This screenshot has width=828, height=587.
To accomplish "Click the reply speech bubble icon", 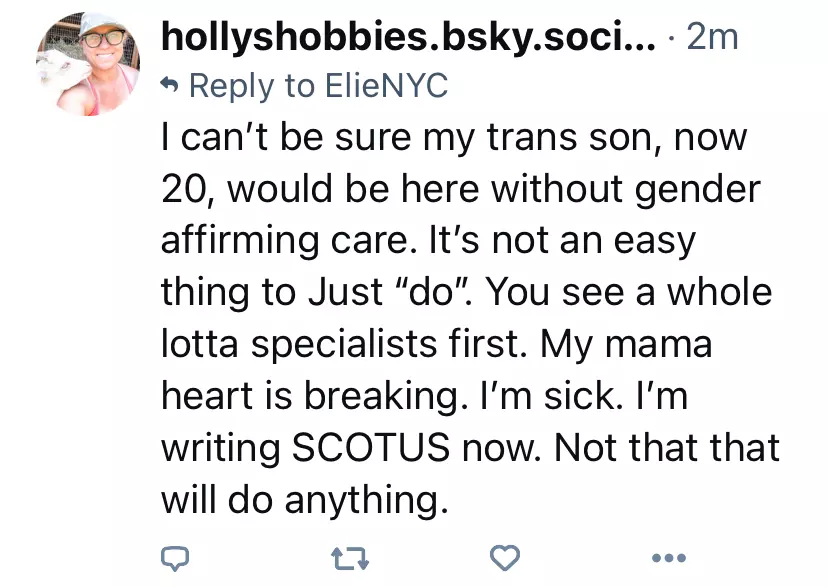I will [x=175, y=558].
